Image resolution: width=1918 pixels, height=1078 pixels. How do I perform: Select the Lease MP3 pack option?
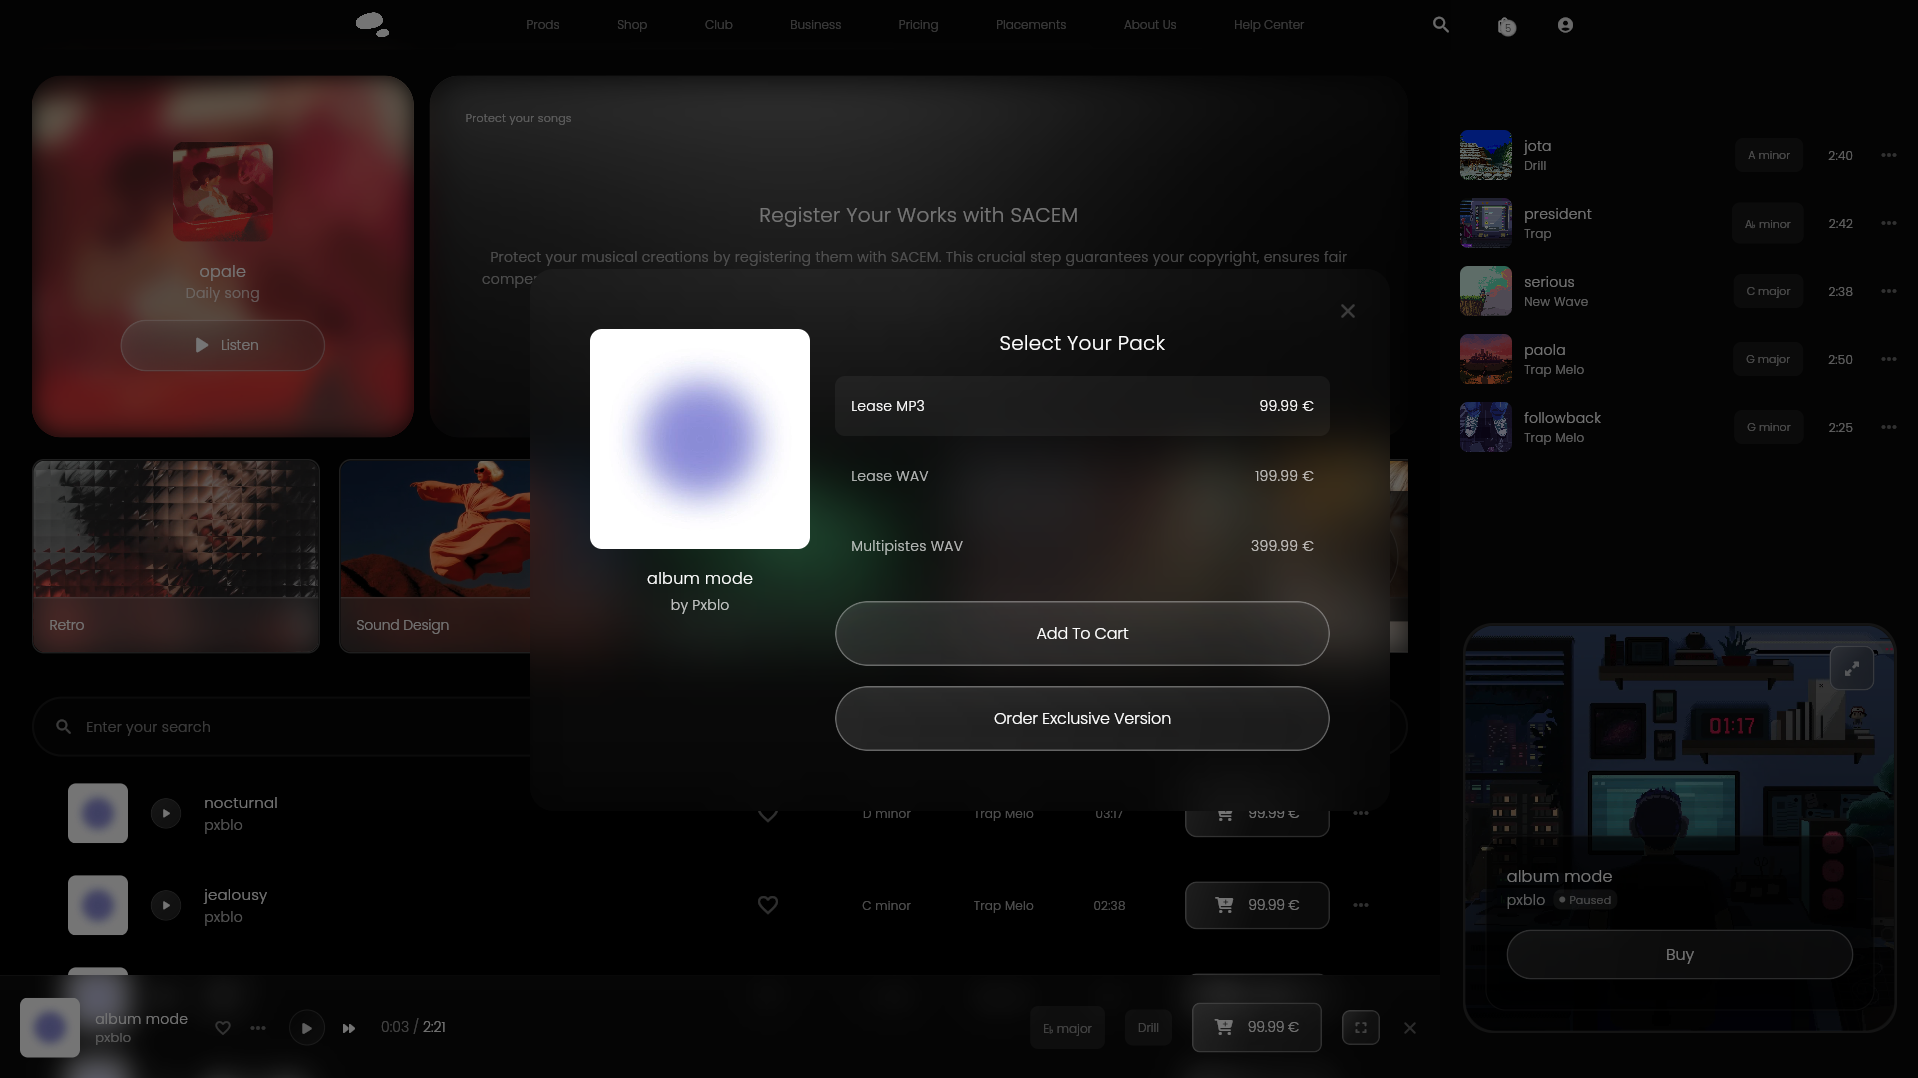point(1082,406)
